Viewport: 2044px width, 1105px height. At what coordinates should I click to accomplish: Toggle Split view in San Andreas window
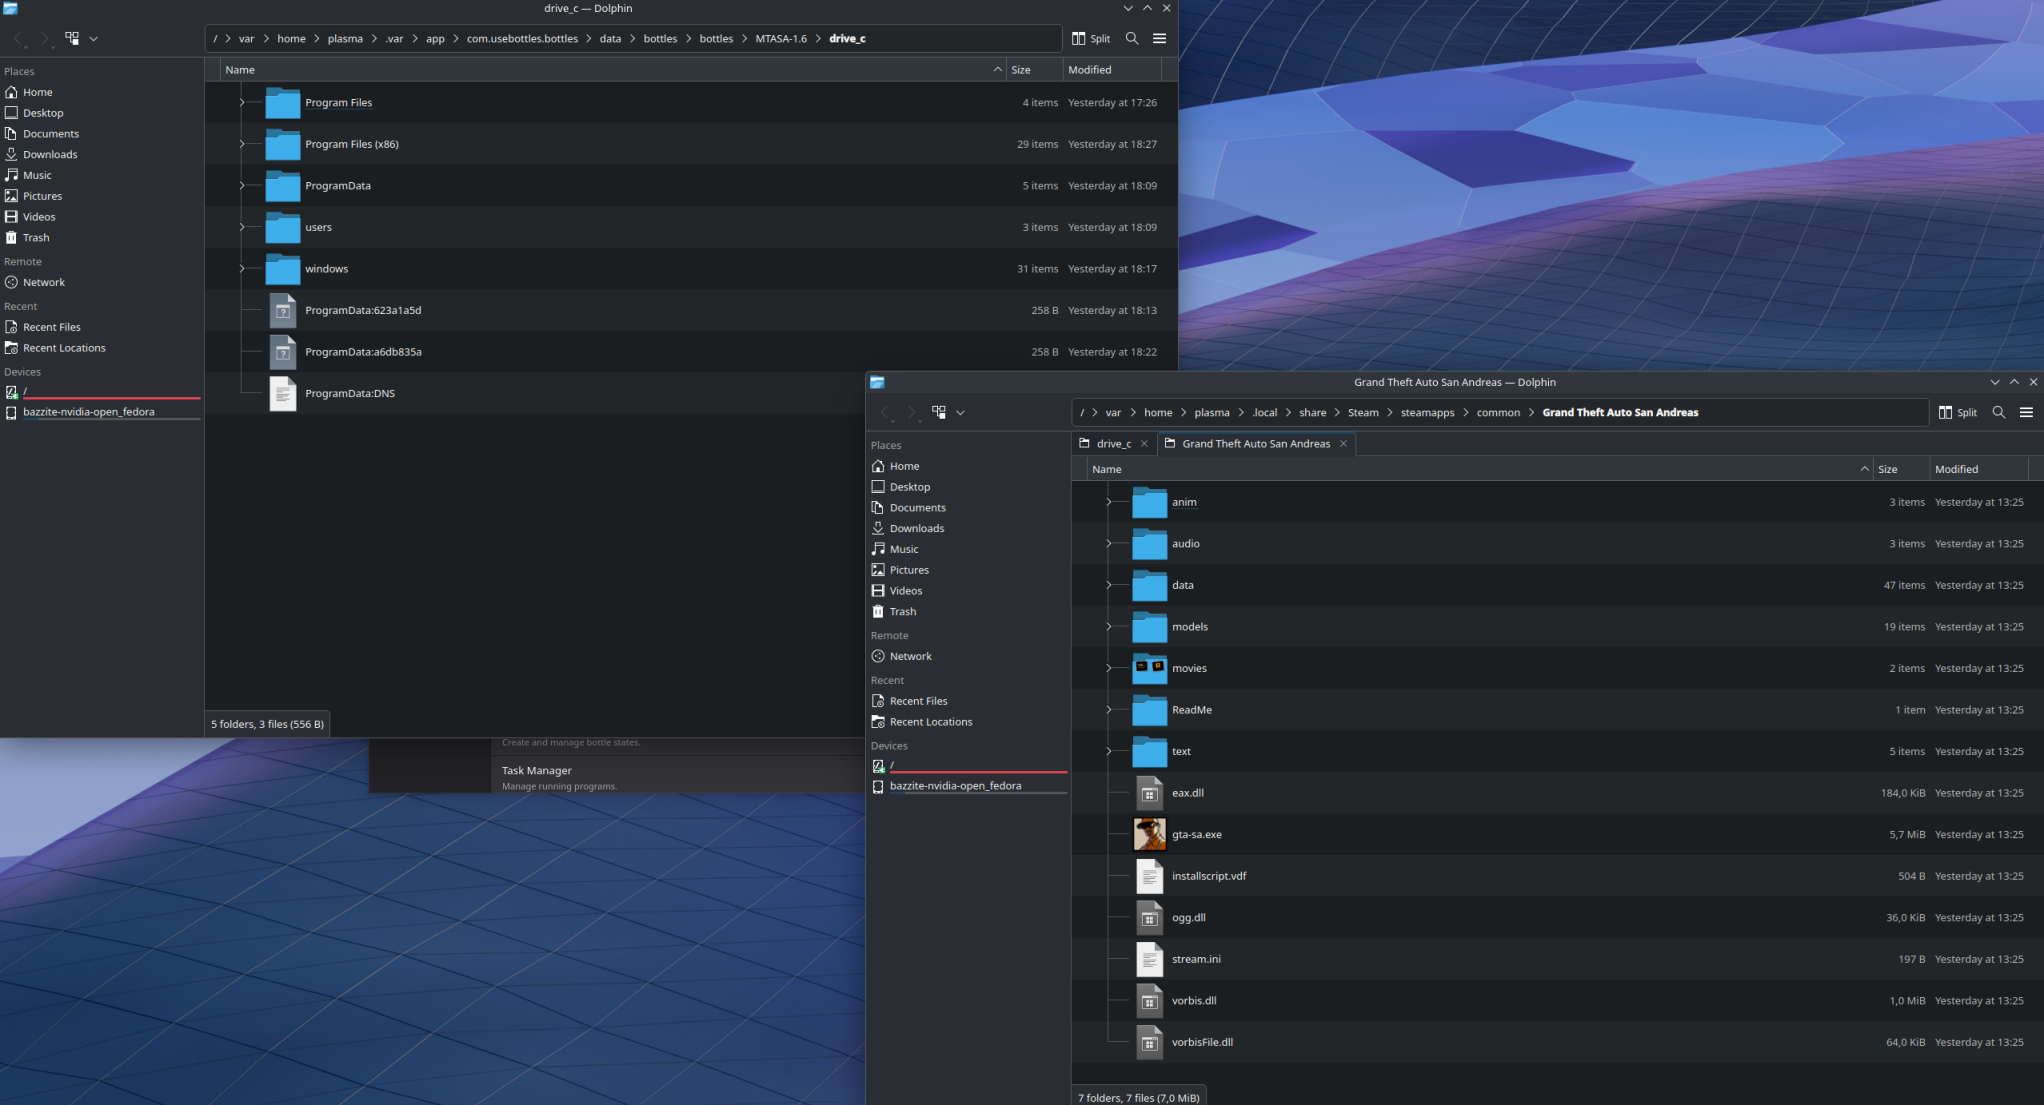(x=1957, y=412)
